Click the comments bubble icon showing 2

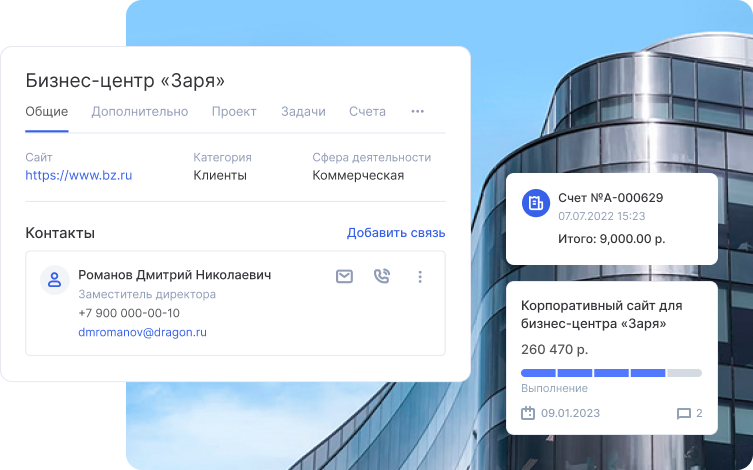pos(683,413)
